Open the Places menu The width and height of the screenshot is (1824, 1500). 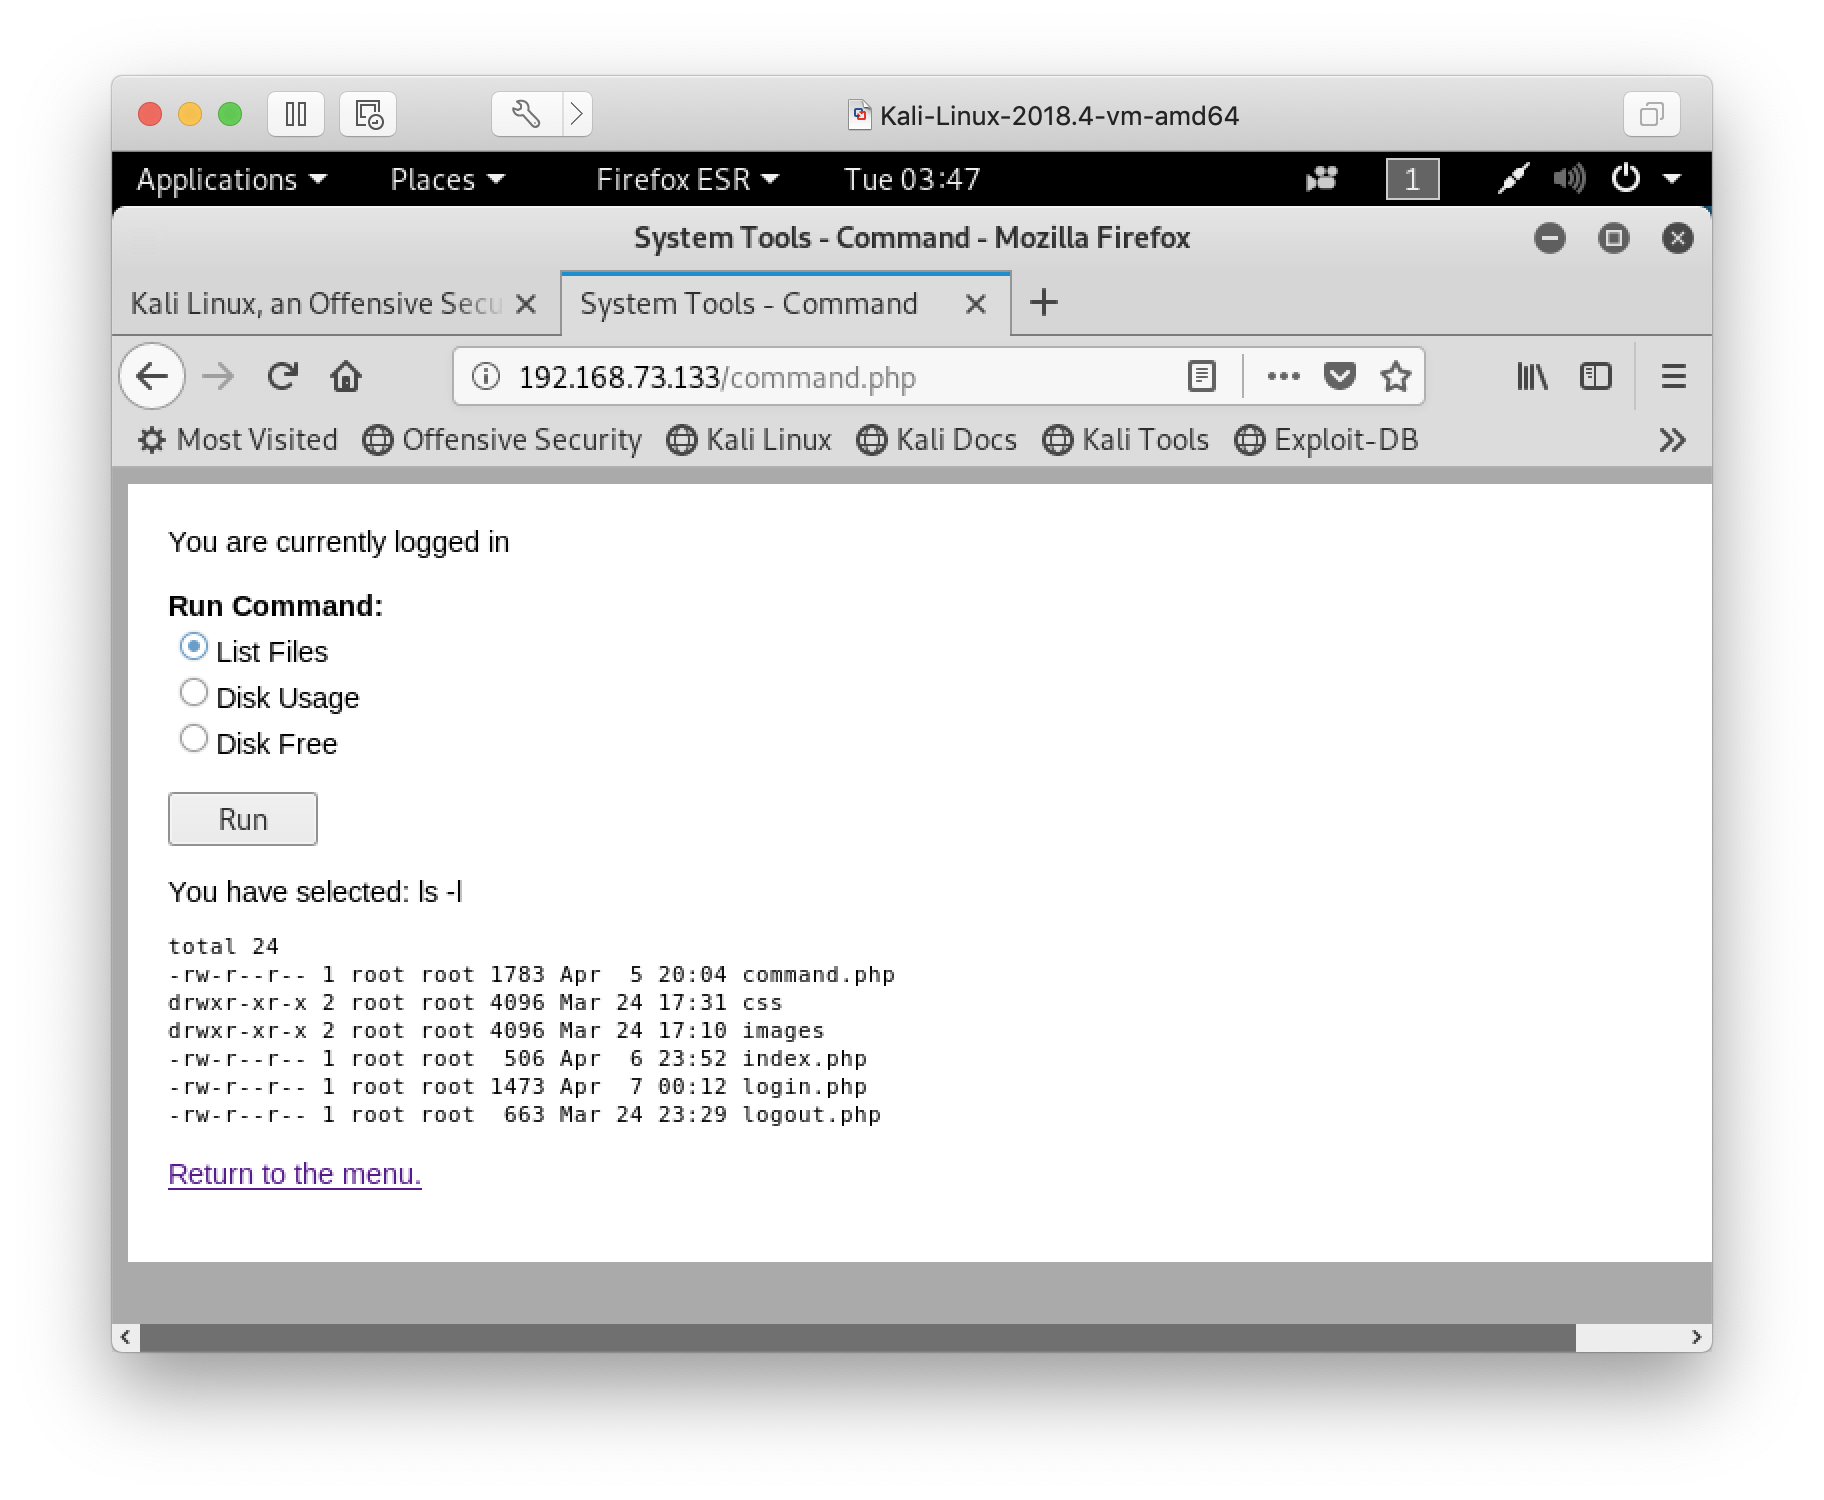click(447, 179)
